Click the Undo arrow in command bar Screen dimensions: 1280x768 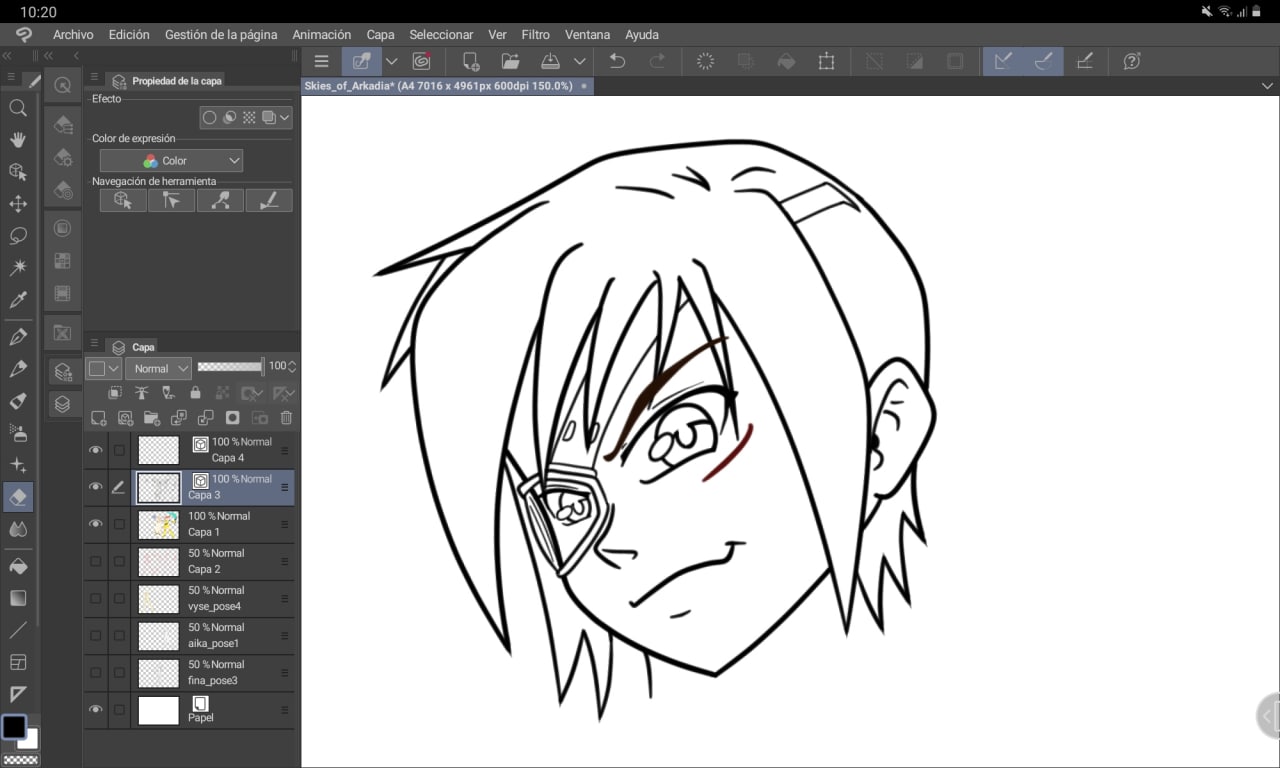click(617, 61)
